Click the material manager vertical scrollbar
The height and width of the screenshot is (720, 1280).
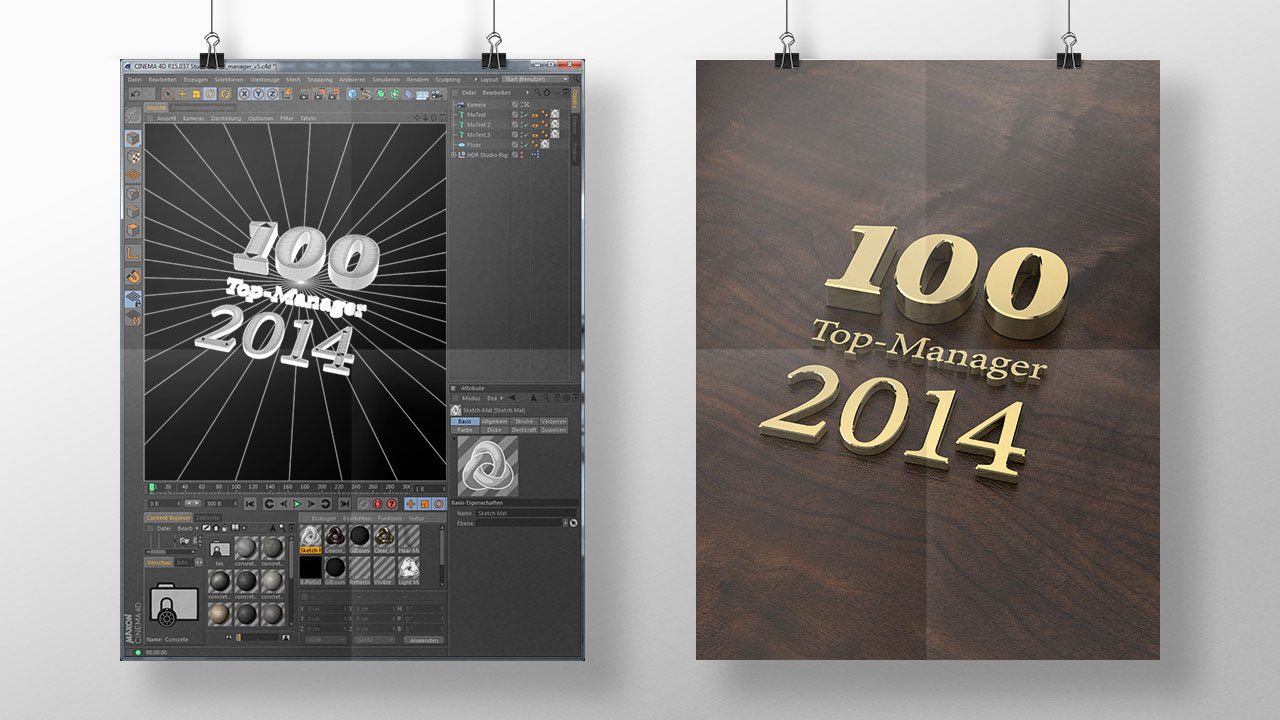pyautogui.click(x=442, y=553)
